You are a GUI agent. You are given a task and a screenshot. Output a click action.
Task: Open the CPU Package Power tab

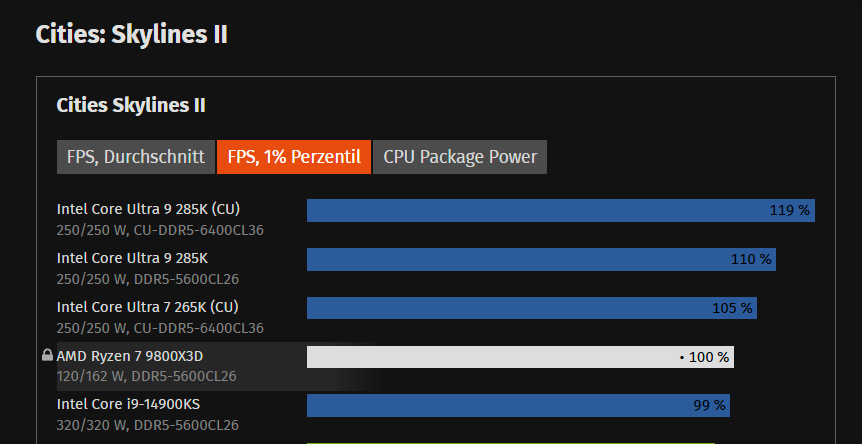pos(460,157)
